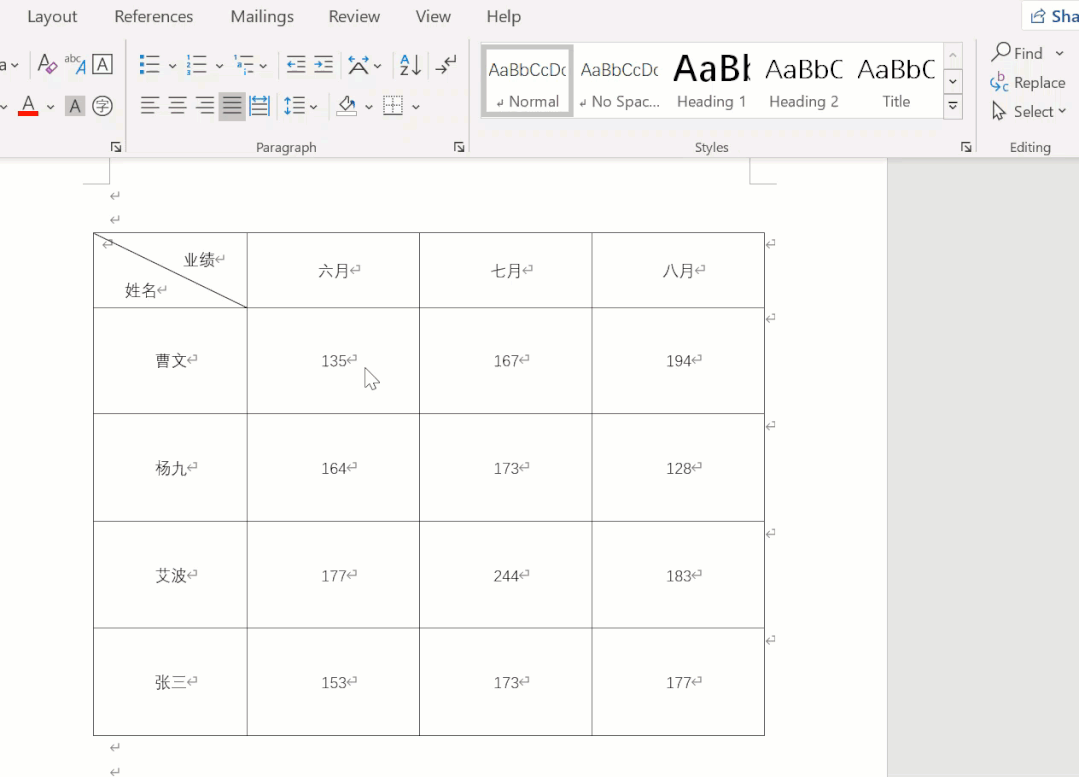The image size is (1079, 777).
Task: Open the Numbering dropdown arrow
Action: pos(219,66)
